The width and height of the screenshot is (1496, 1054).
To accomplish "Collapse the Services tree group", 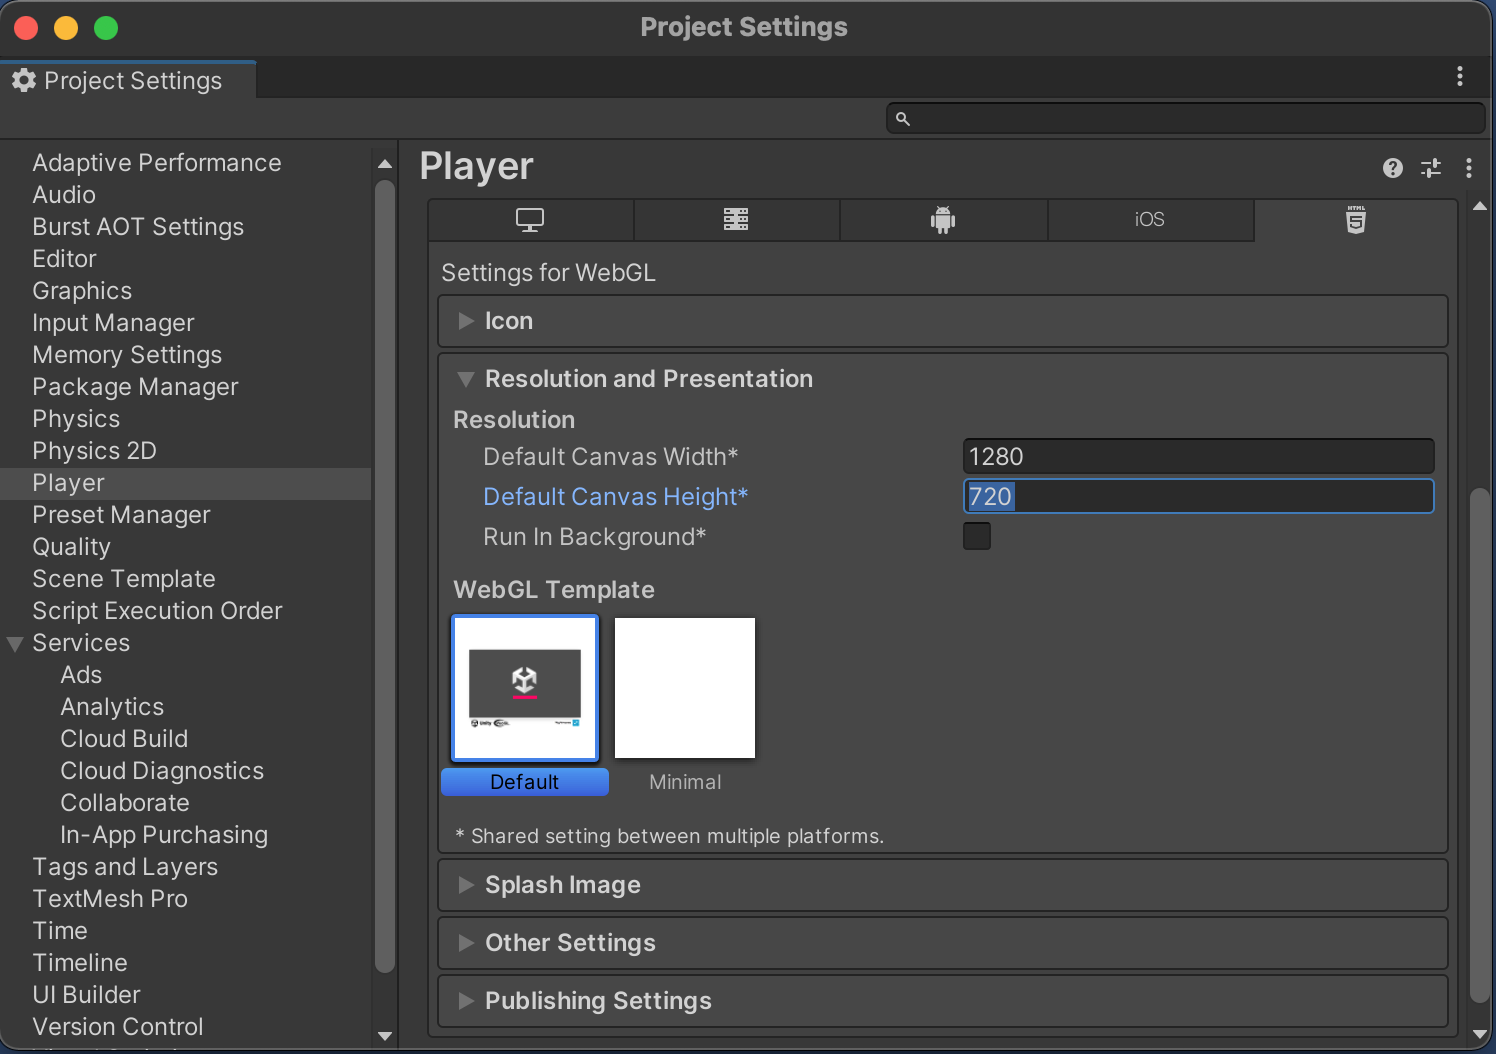I will point(15,644).
